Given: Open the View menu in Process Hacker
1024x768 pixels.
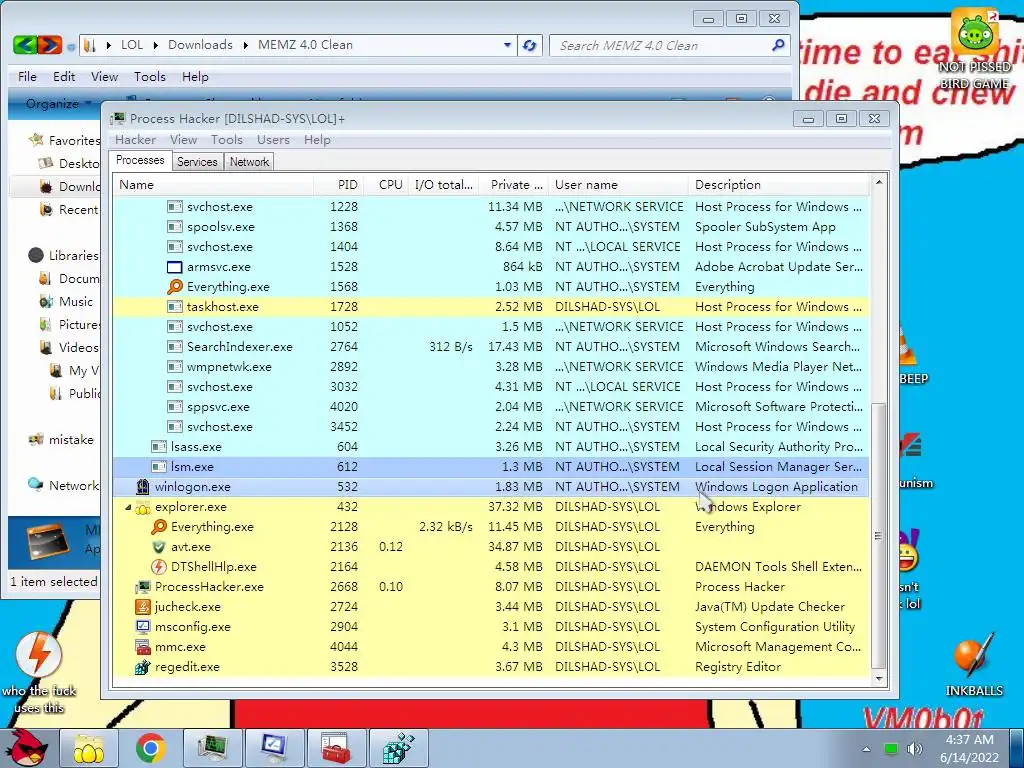Looking at the screenshot, I should (x=184, y=140).
